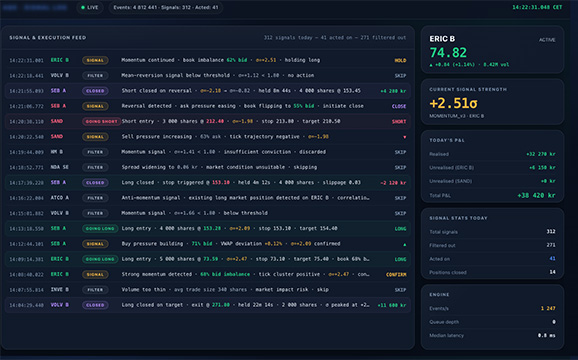Click the CLOSE label in Reversal detected row
The image size is (578, 360).
tap(399, 106)
